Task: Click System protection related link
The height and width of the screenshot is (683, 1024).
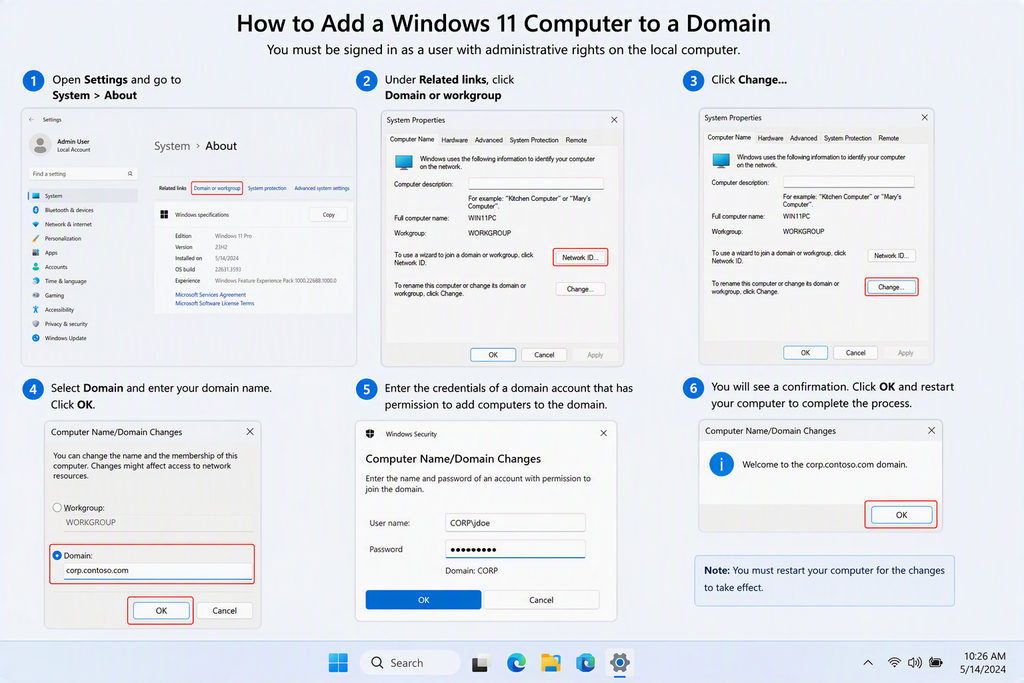Action: pos(266,188)
